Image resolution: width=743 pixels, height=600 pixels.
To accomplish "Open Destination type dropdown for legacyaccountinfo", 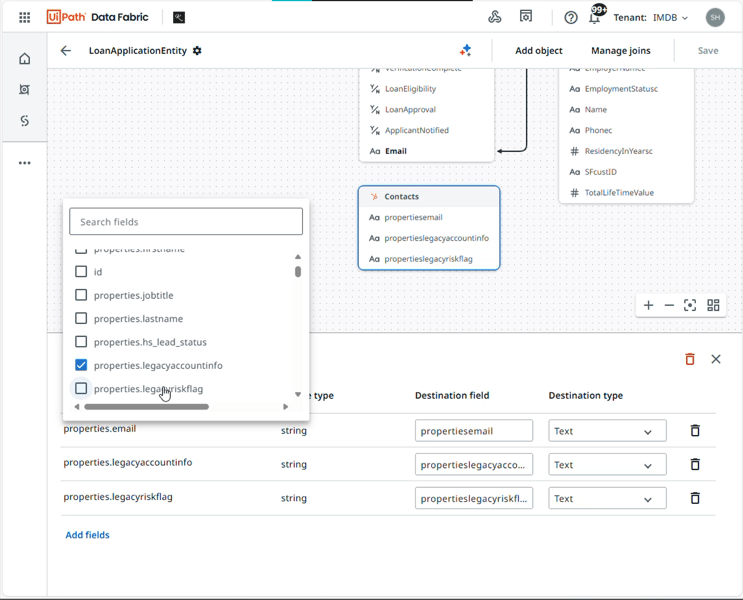I will 607,464.
